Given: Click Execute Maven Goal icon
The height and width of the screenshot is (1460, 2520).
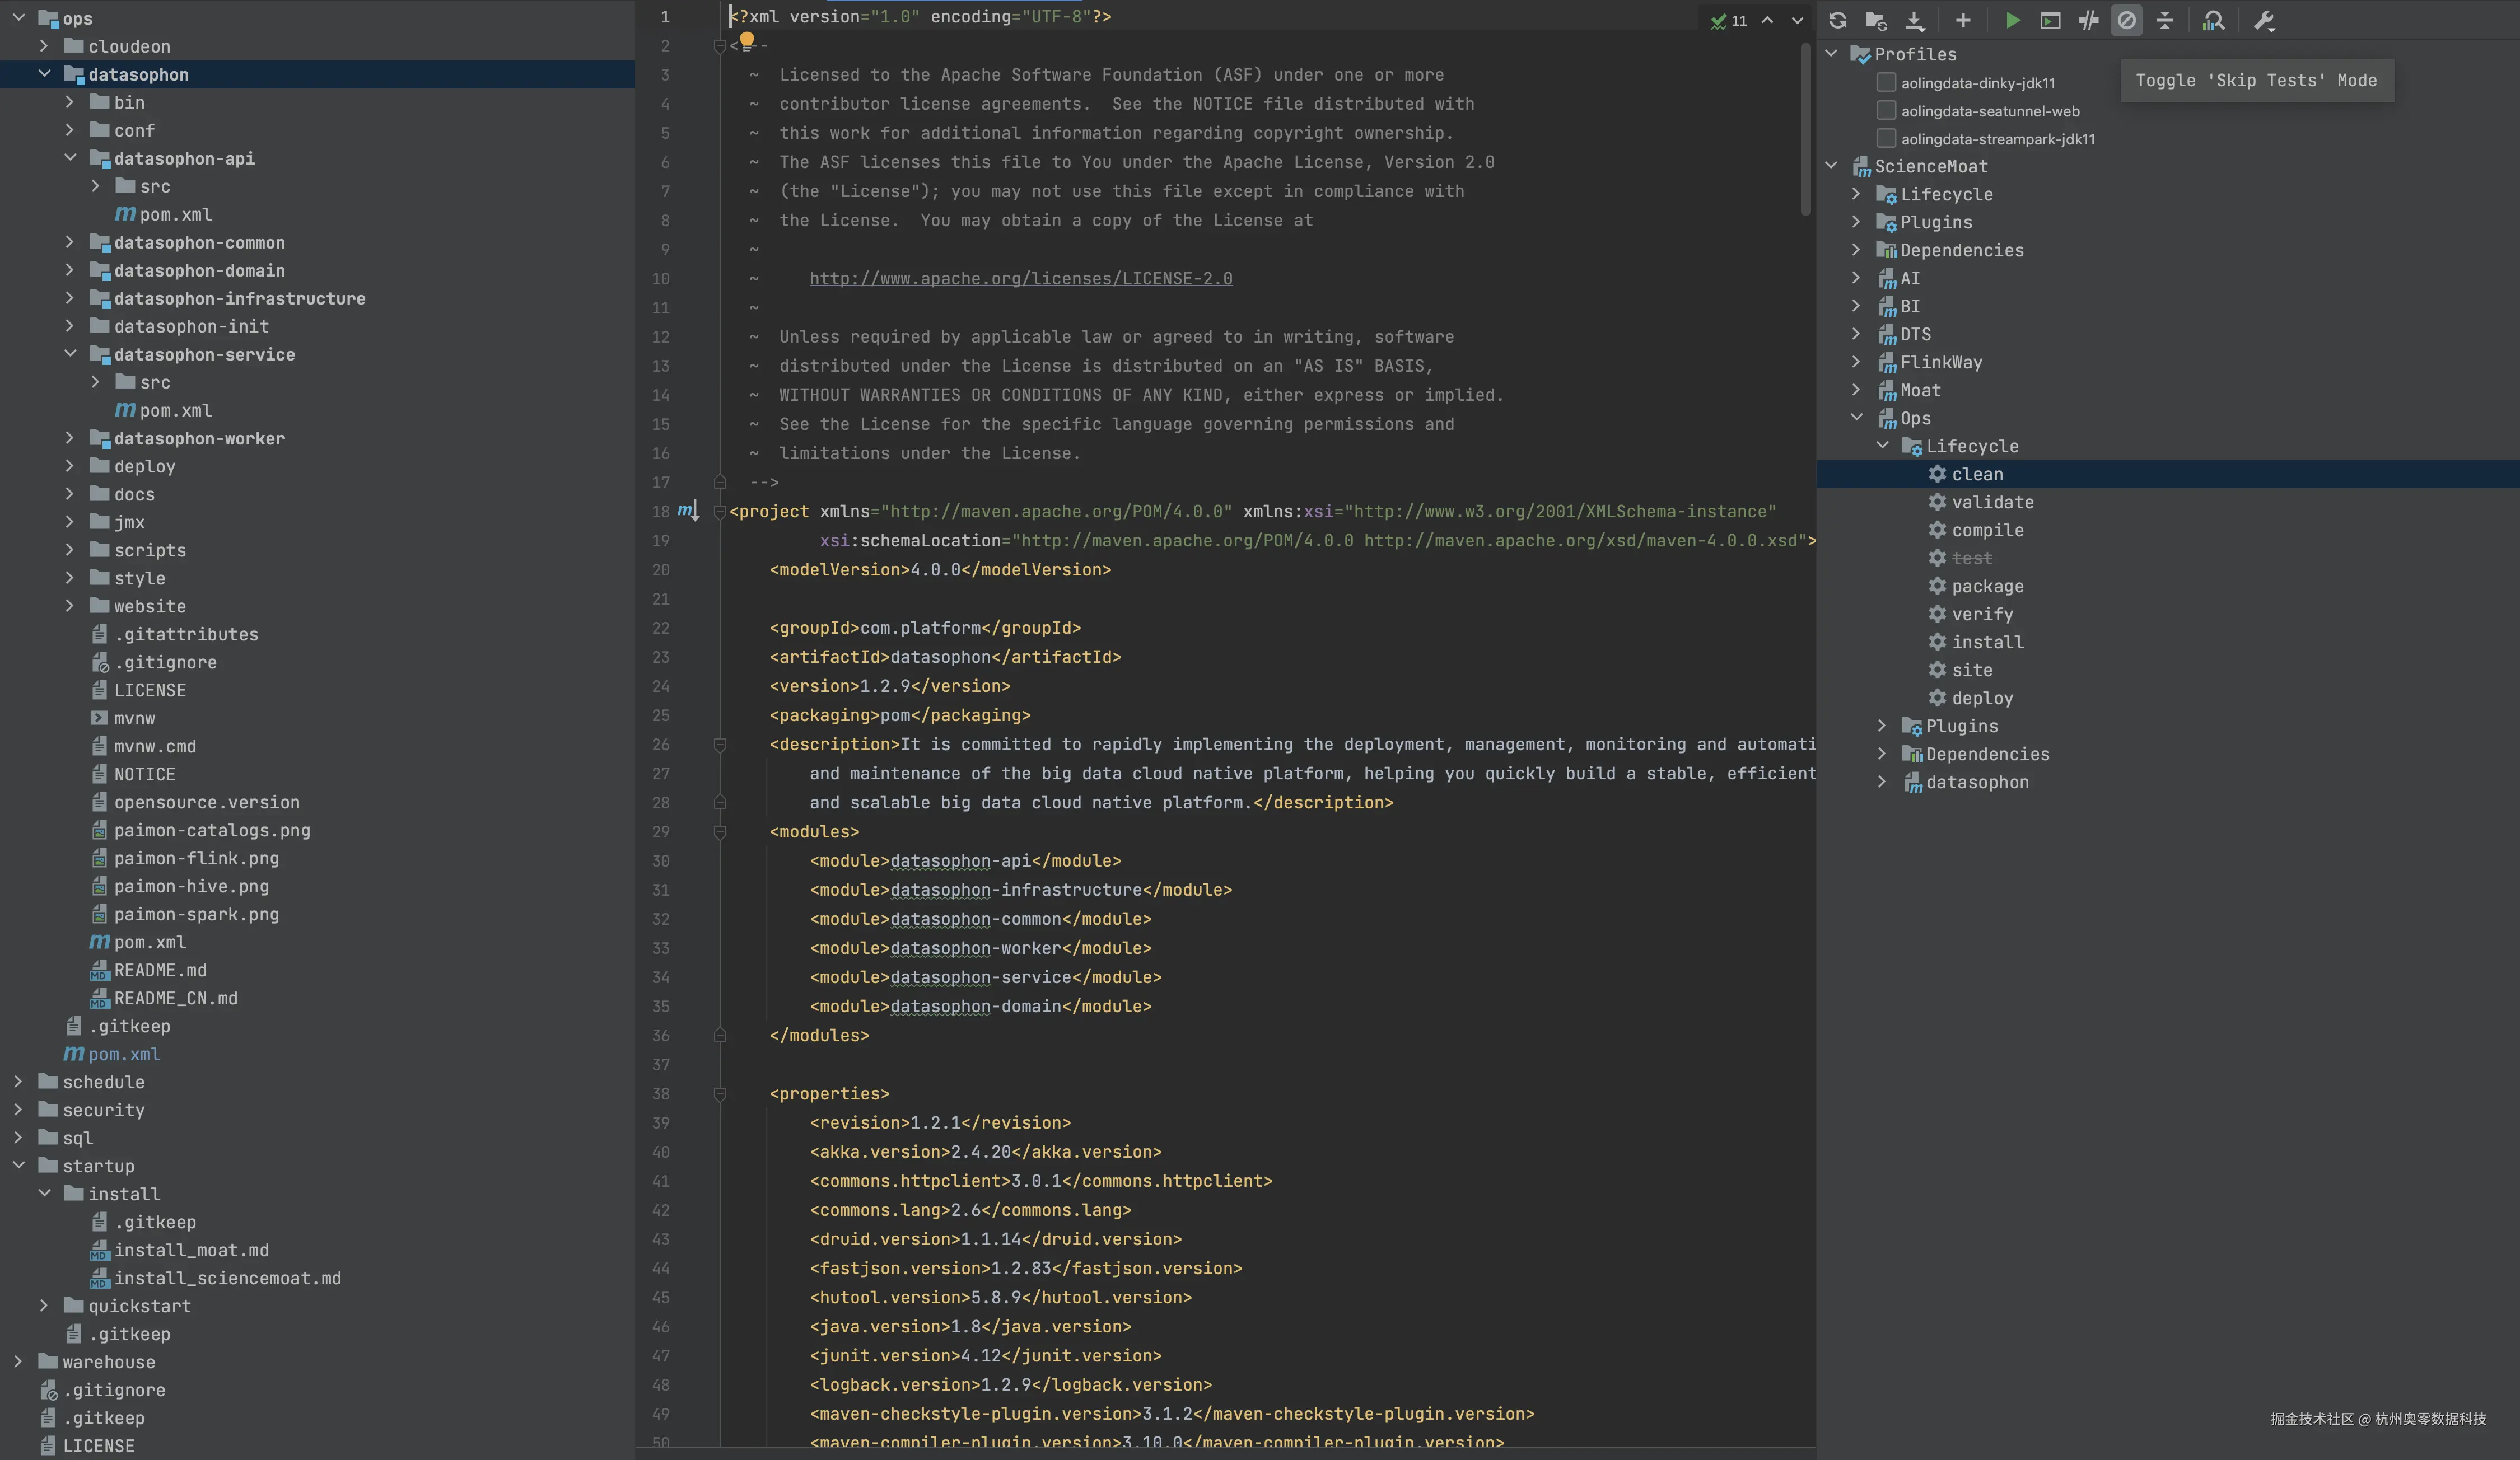Looking at the screenshot, I should click(x=2050, y=20).
